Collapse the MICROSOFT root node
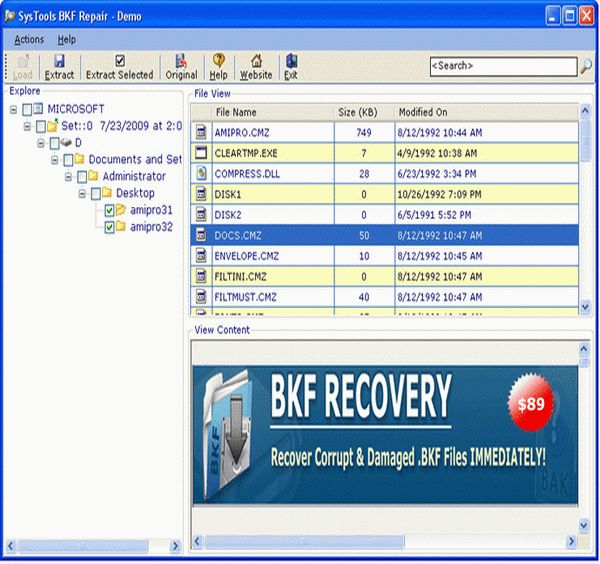The height and width of the screenshot is (564, 600). click(13, 110)
